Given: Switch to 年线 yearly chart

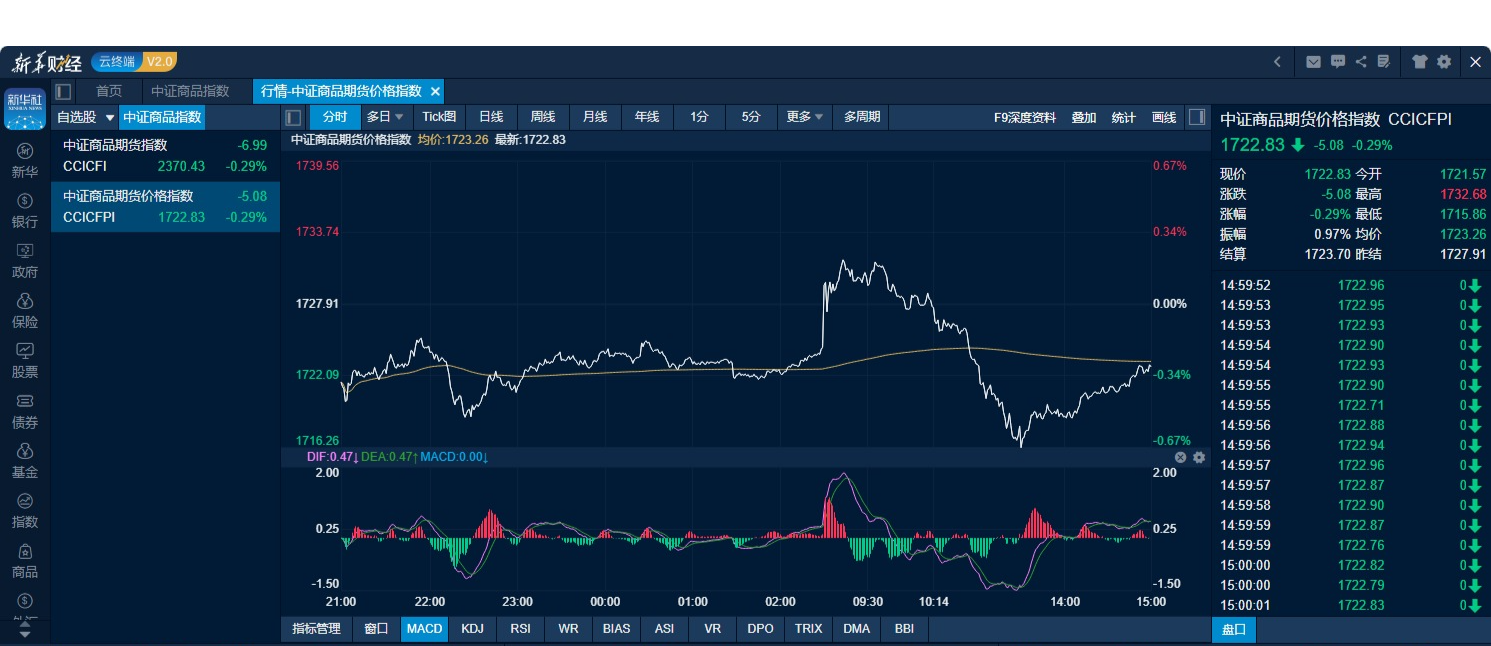Looking at the screenshot, I should click(x=647, y=117).
